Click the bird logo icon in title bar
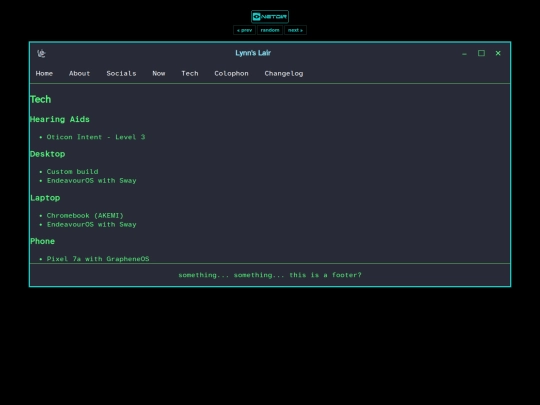540x405 pixels. click(x=41, y=53)
